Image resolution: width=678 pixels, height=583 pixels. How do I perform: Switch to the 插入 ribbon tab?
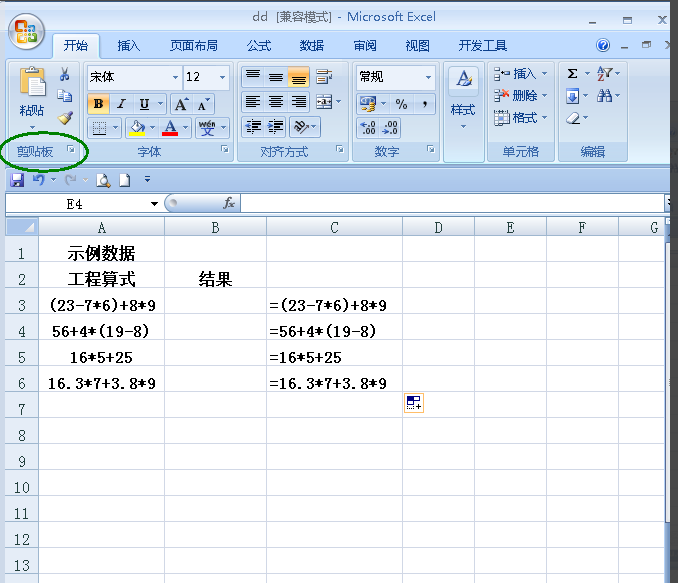[x=129, y=46]
